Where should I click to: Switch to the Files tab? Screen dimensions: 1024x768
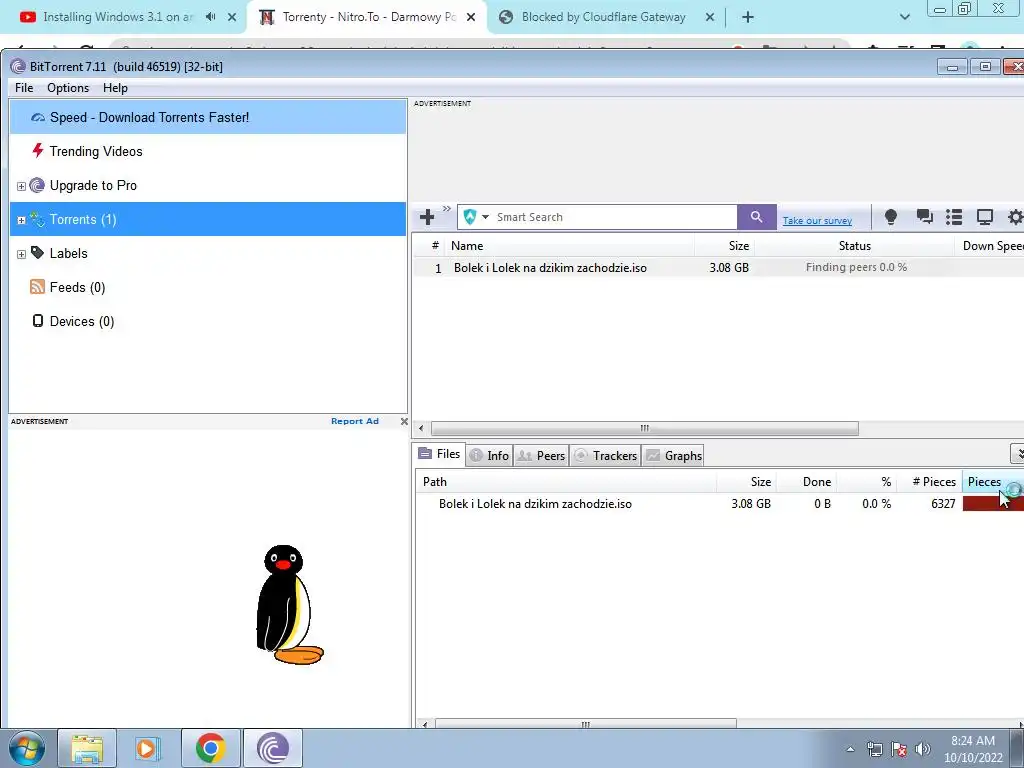tap(440, 454)
